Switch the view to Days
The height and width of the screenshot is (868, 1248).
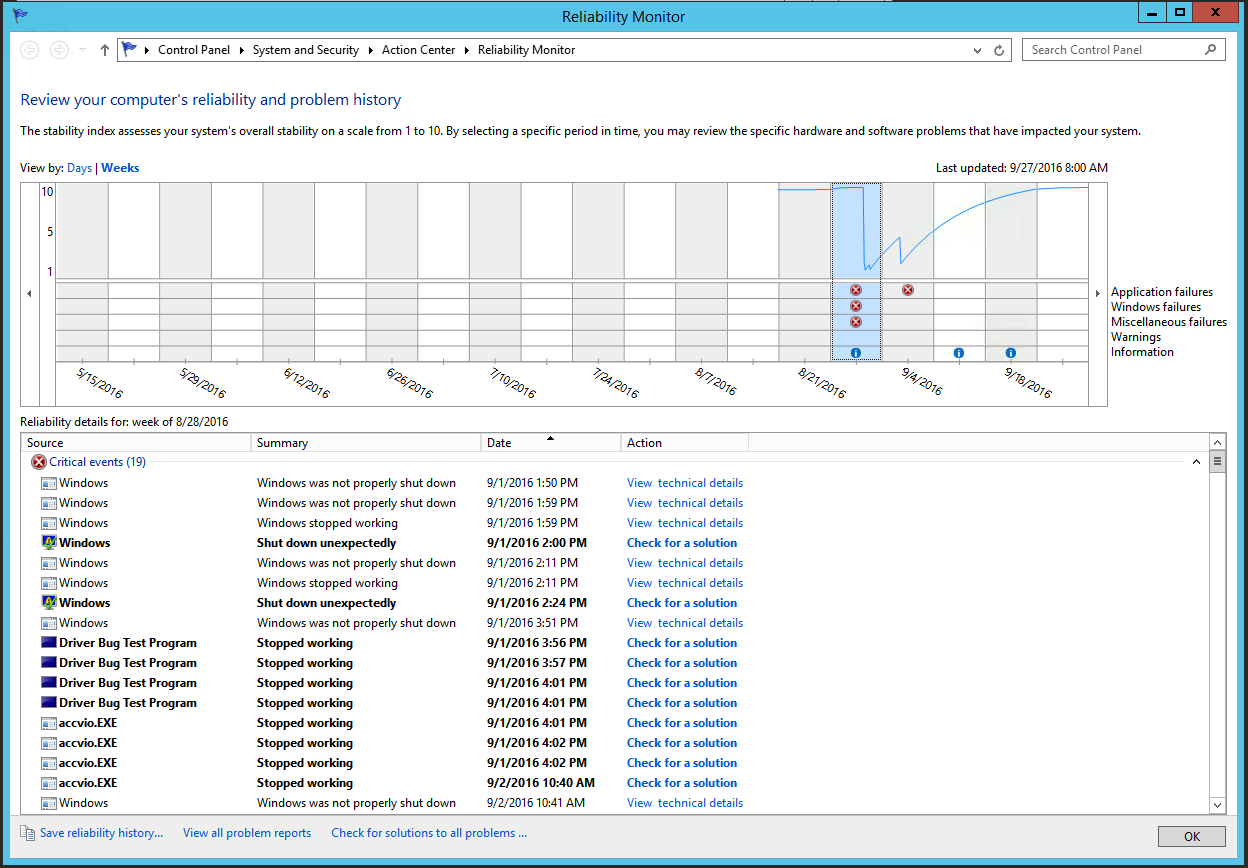click(79, 167)
